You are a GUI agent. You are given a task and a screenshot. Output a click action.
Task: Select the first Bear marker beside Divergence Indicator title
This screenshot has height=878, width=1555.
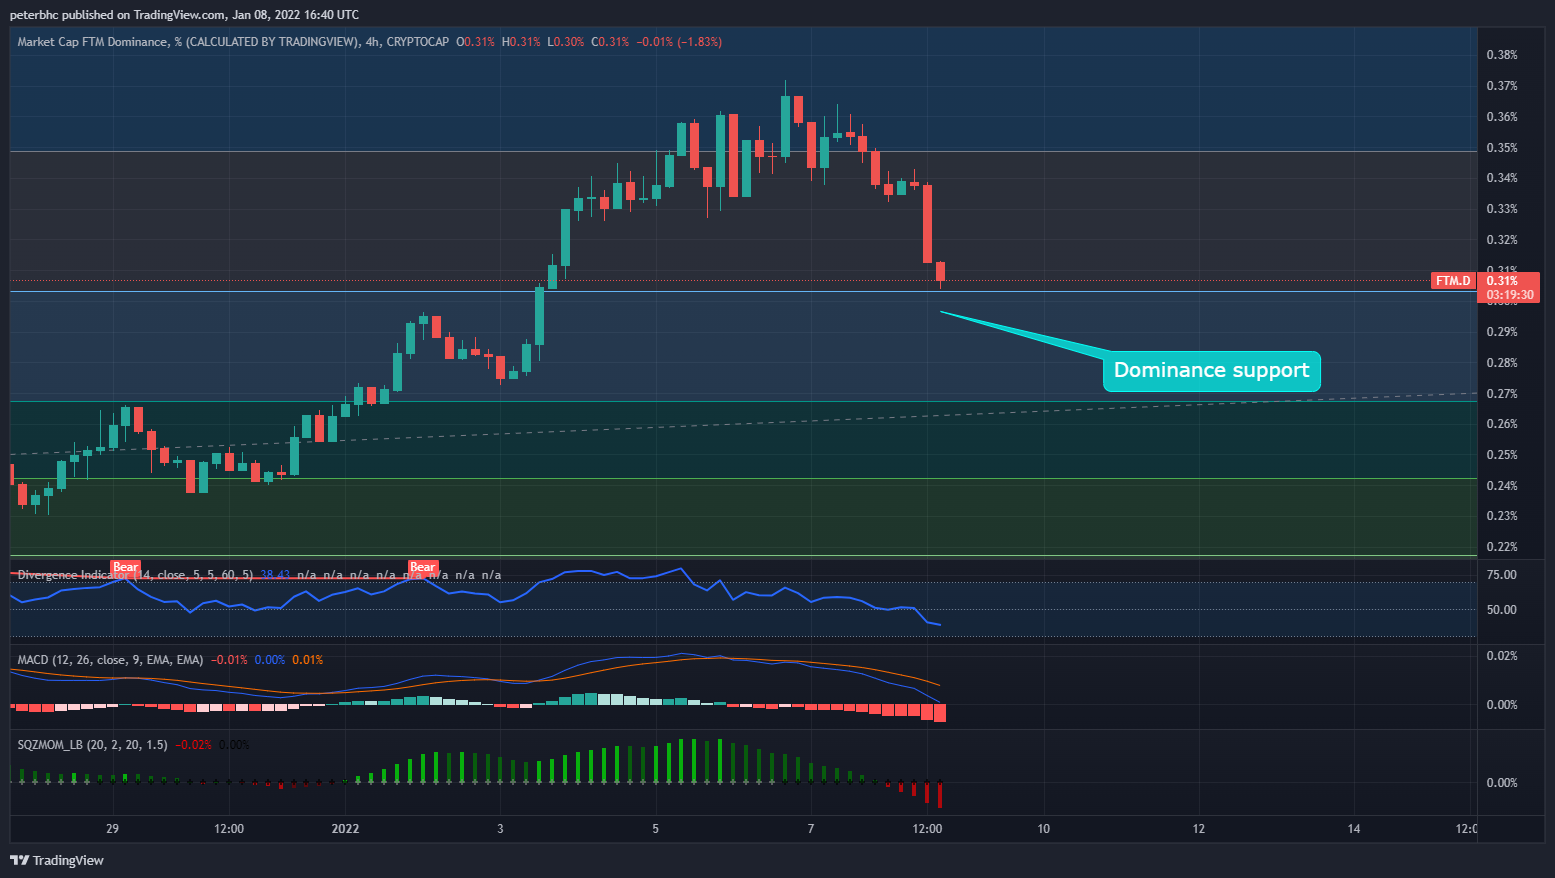[125, 567]
